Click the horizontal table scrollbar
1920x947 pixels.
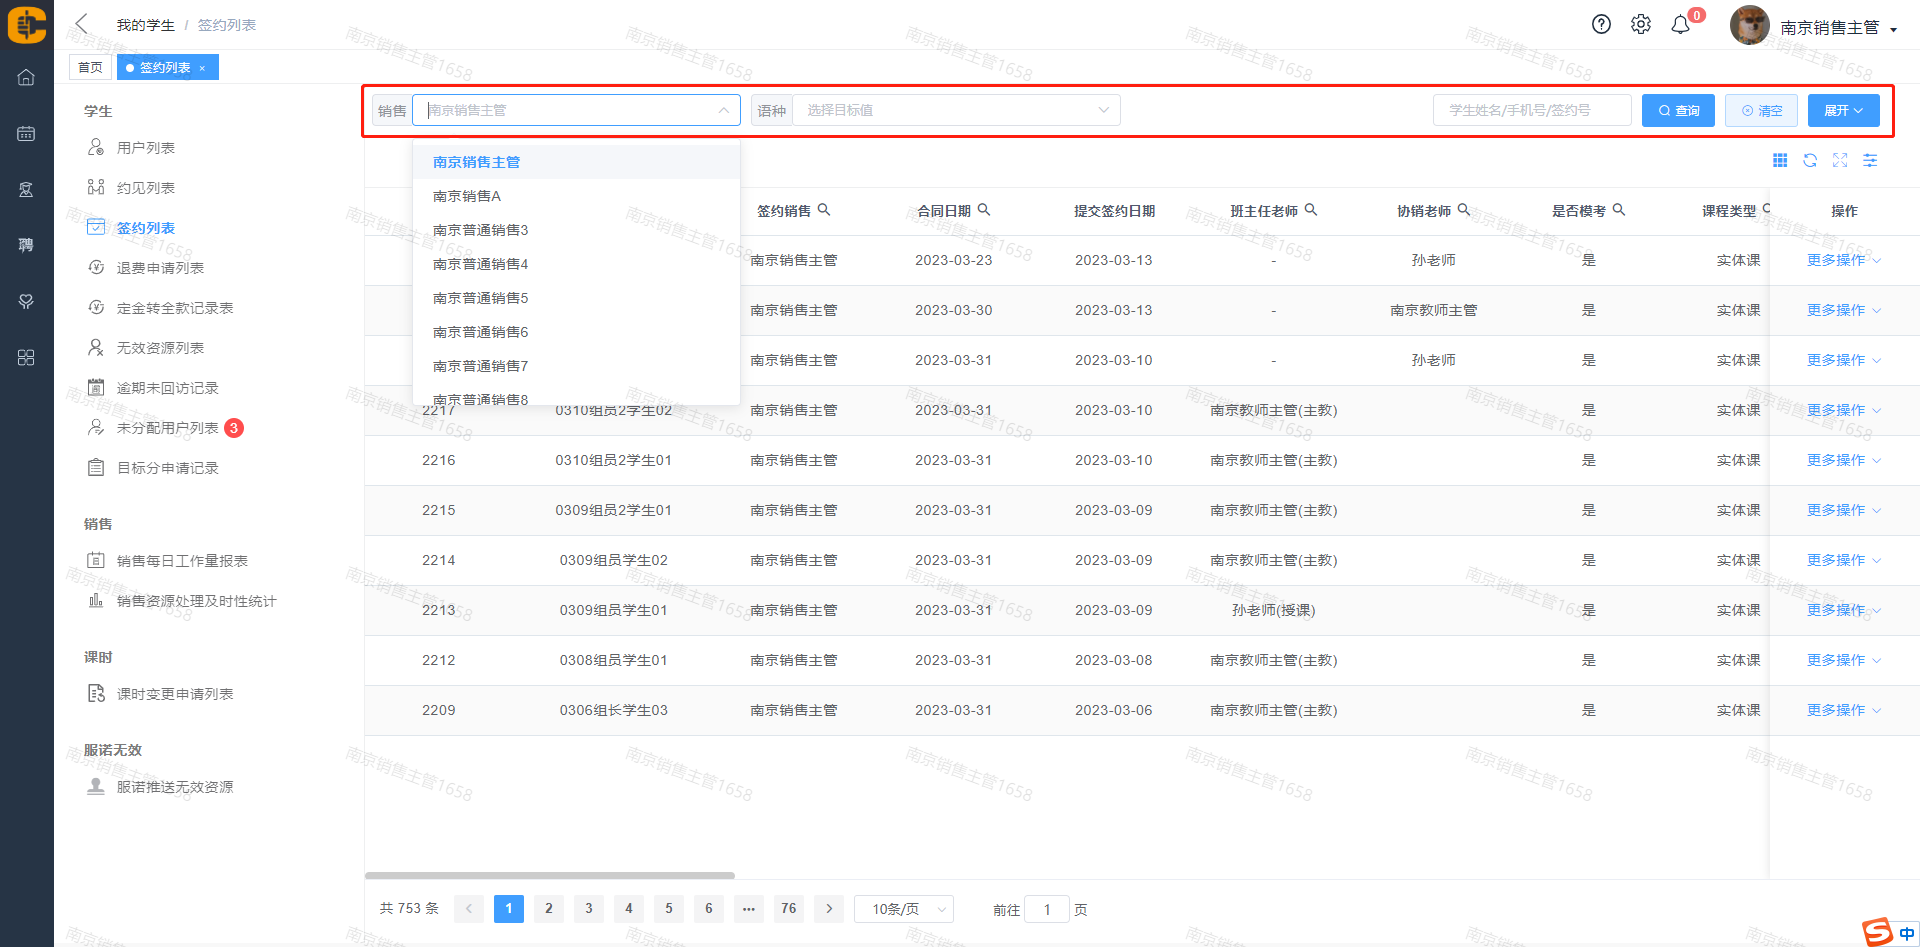click(550, 875)
